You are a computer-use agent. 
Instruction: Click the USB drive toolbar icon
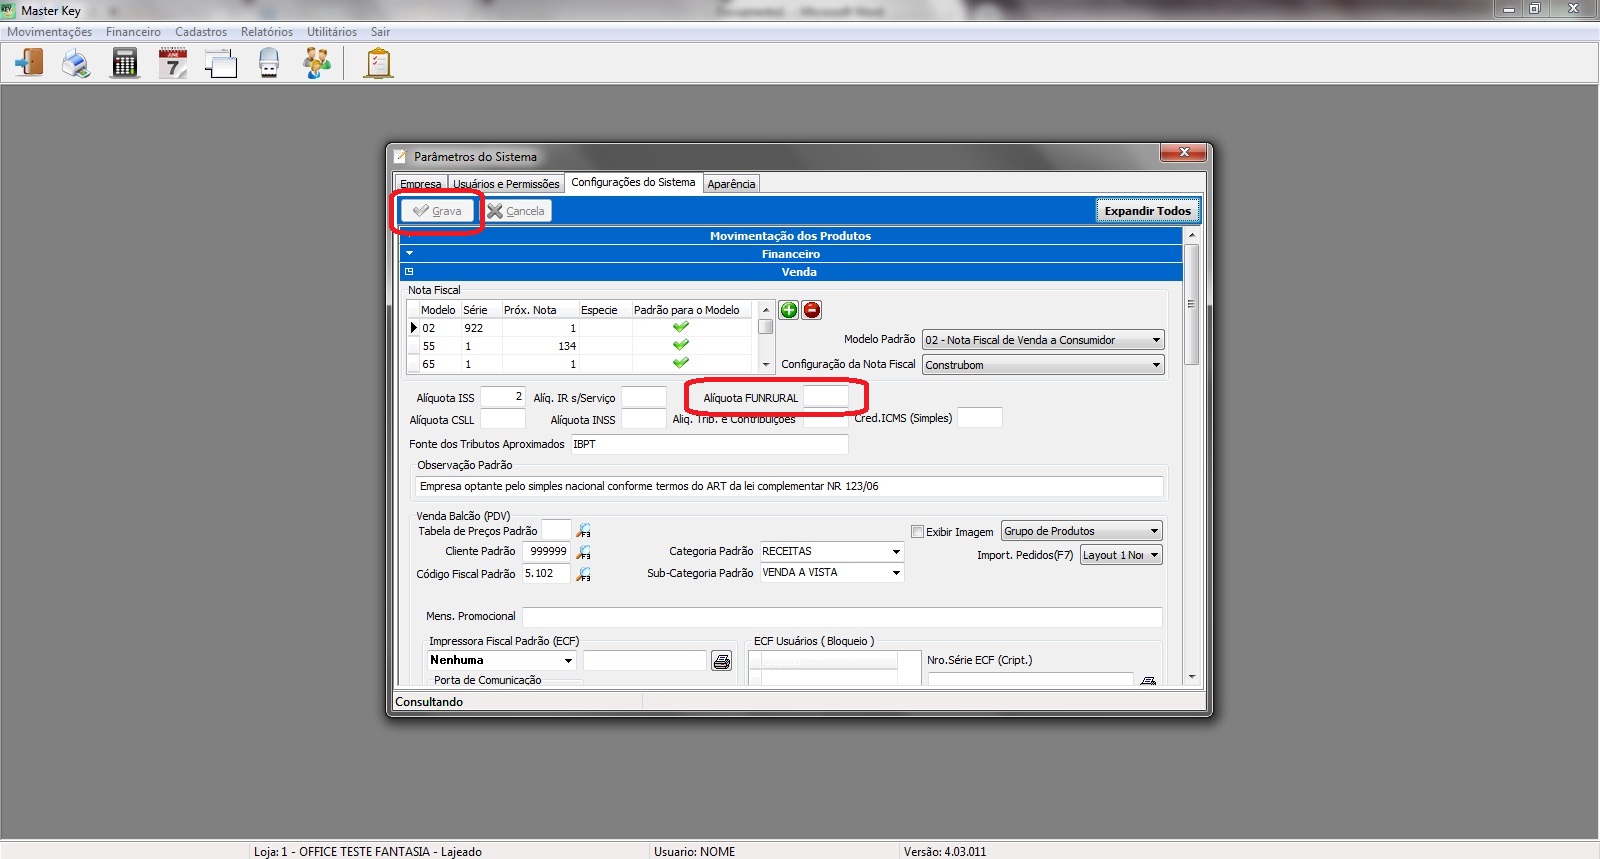tap(269, 63)
